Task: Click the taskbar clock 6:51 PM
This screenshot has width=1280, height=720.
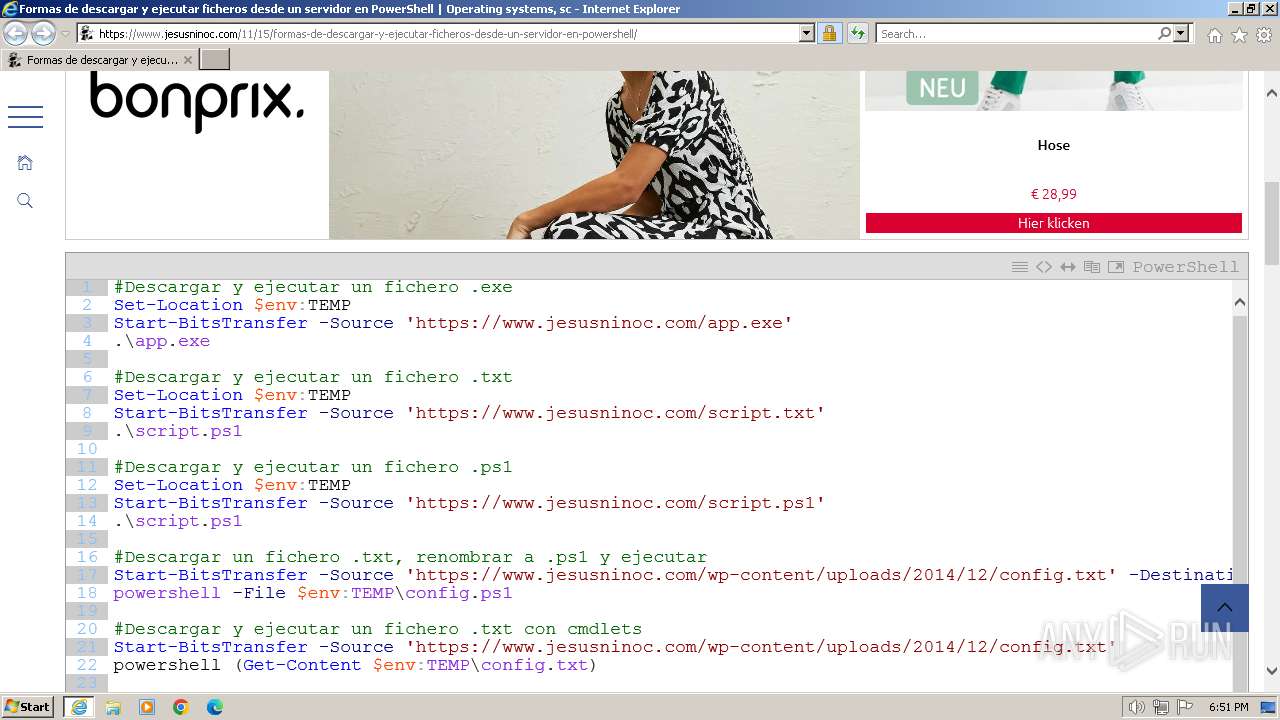Action: click(1228, 707)
